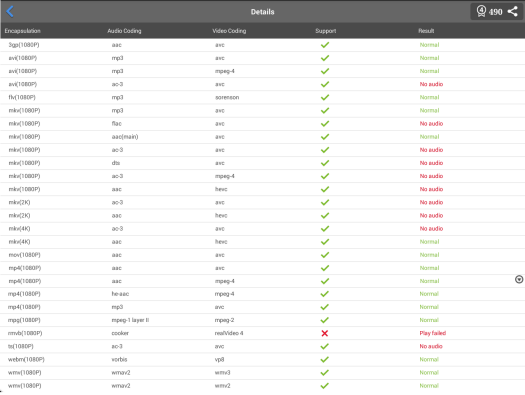
Task: Select the Result column header
Action: [x=426, y=31]
